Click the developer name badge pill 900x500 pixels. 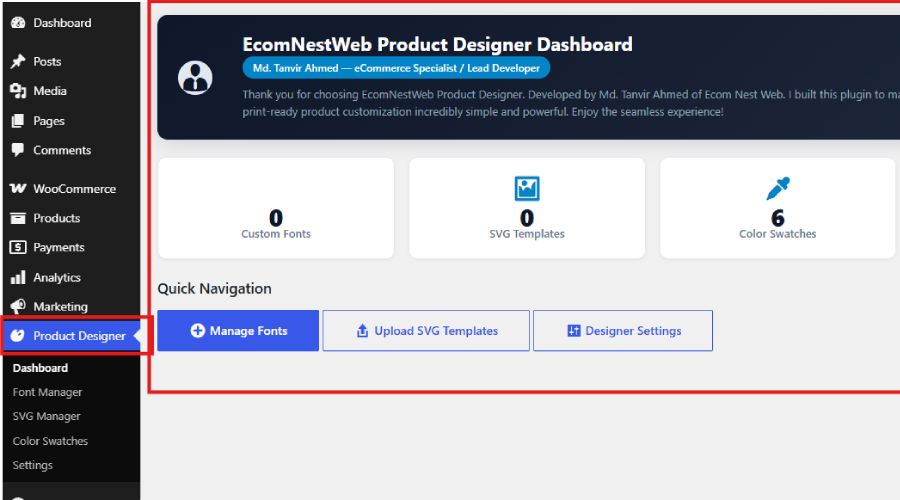[x=396, y=68]
